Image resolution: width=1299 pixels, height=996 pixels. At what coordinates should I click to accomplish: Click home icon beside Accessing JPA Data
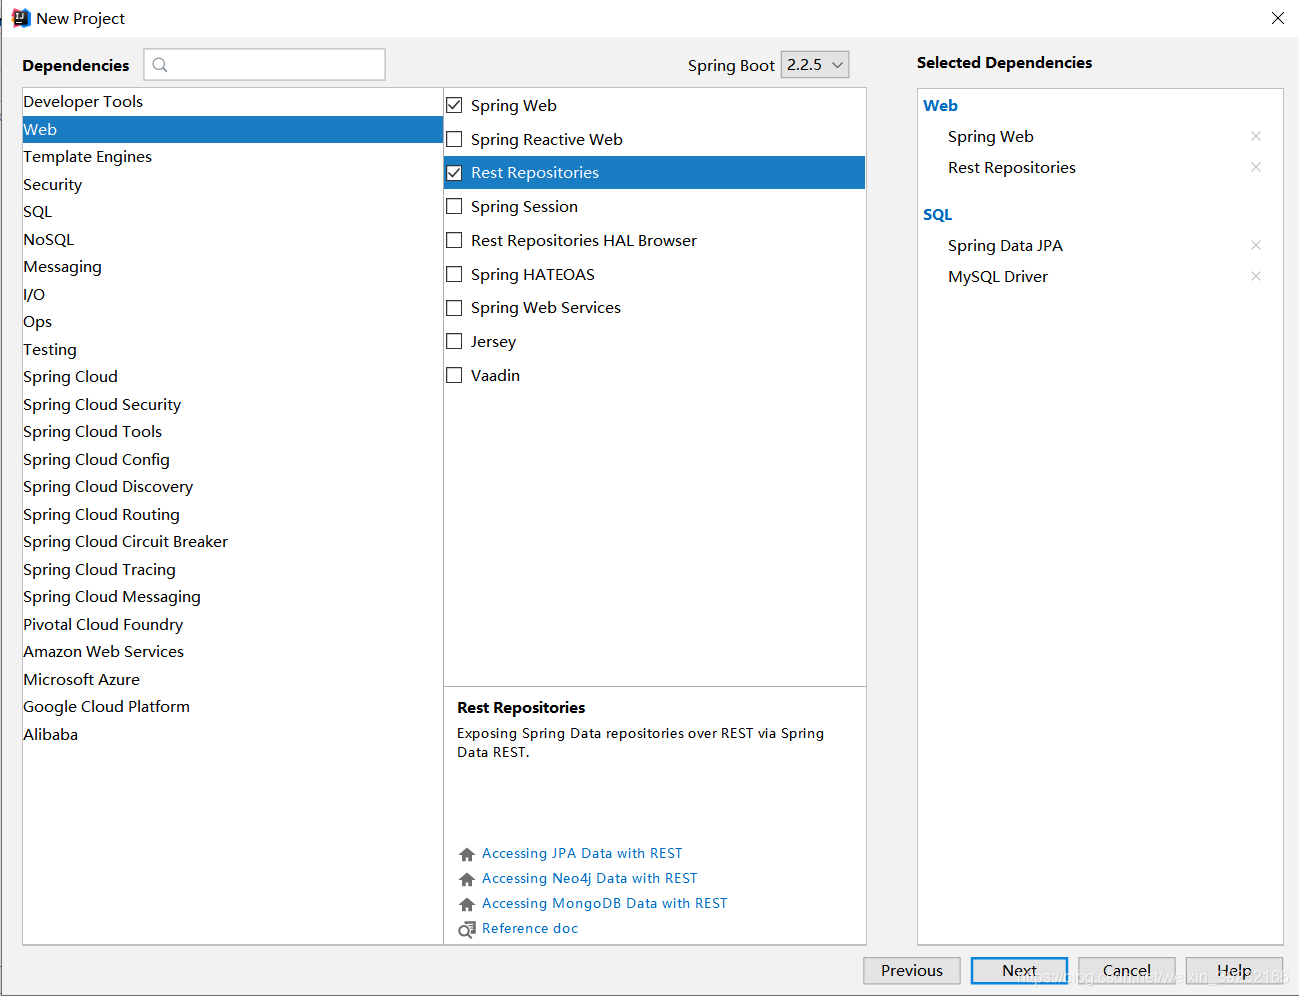pyautogui.click(x=466, y=854)
